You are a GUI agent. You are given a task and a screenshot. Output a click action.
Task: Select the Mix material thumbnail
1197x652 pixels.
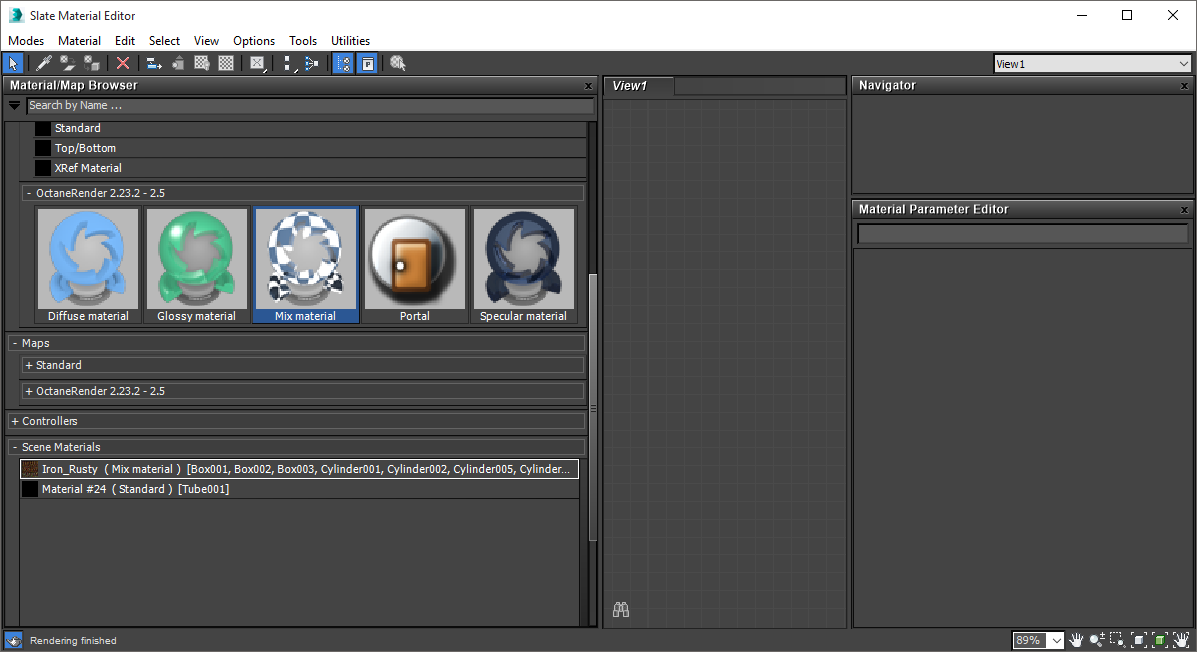(305, 265)
